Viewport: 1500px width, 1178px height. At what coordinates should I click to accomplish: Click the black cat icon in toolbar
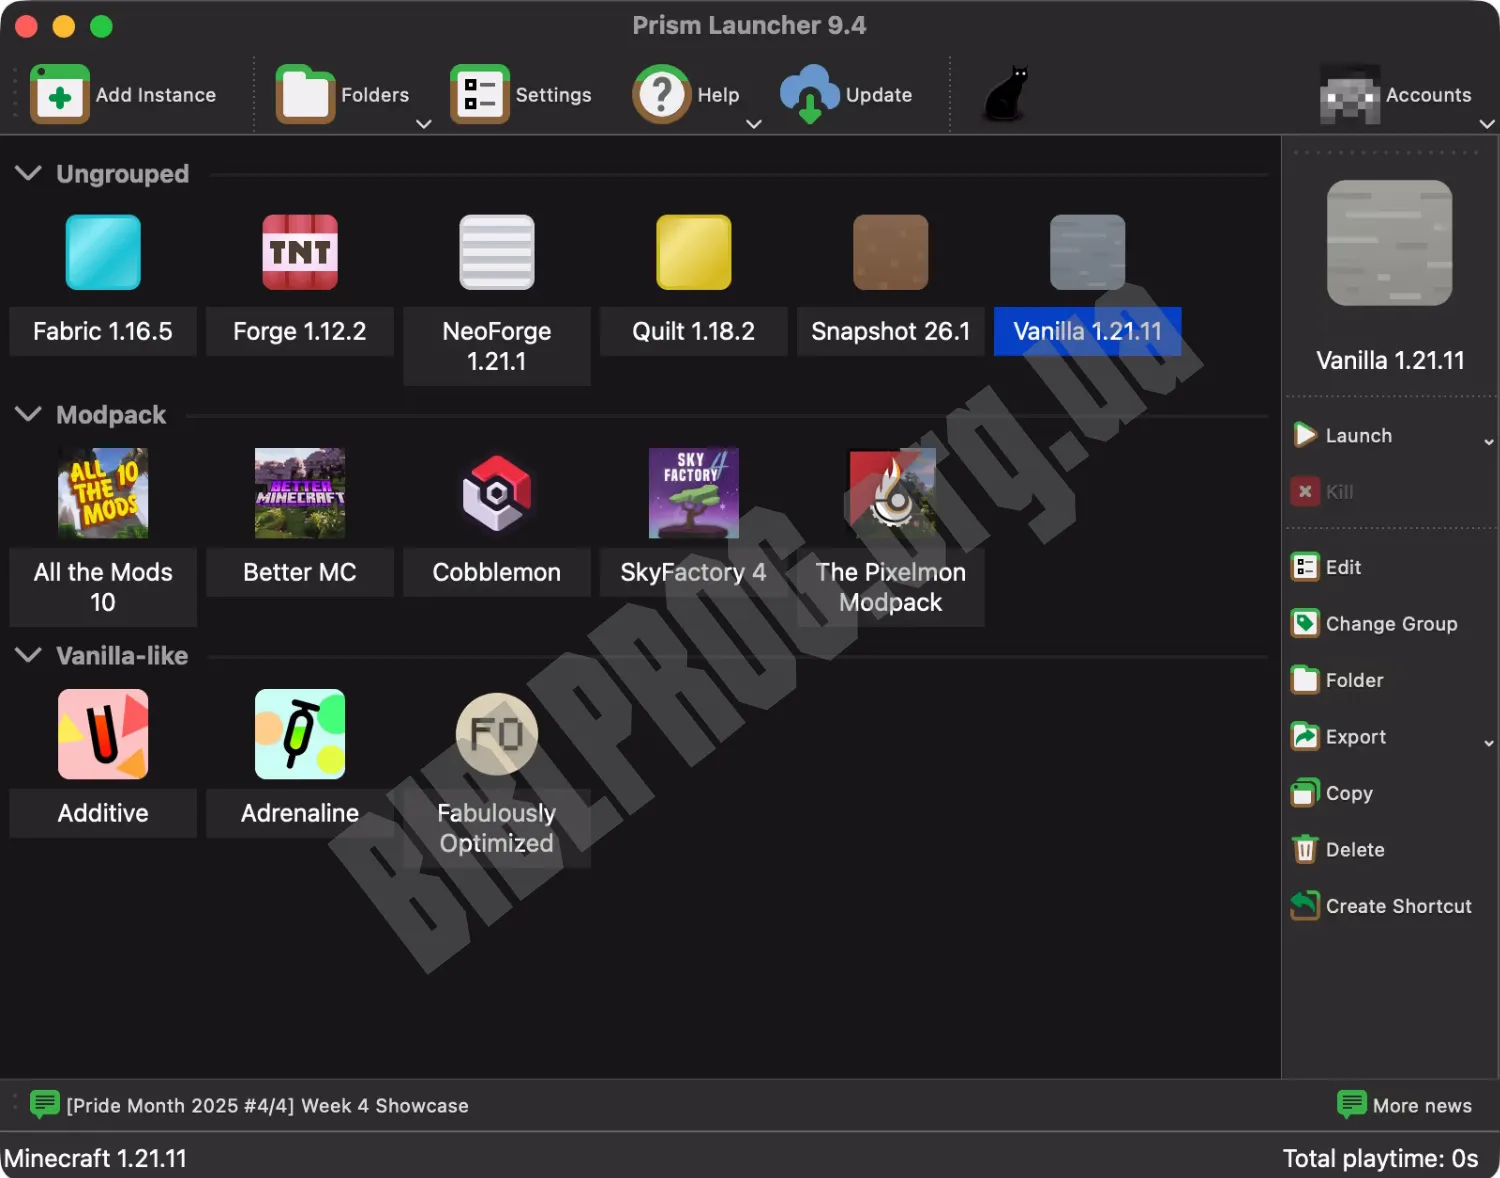click(x=1005, y=95)
